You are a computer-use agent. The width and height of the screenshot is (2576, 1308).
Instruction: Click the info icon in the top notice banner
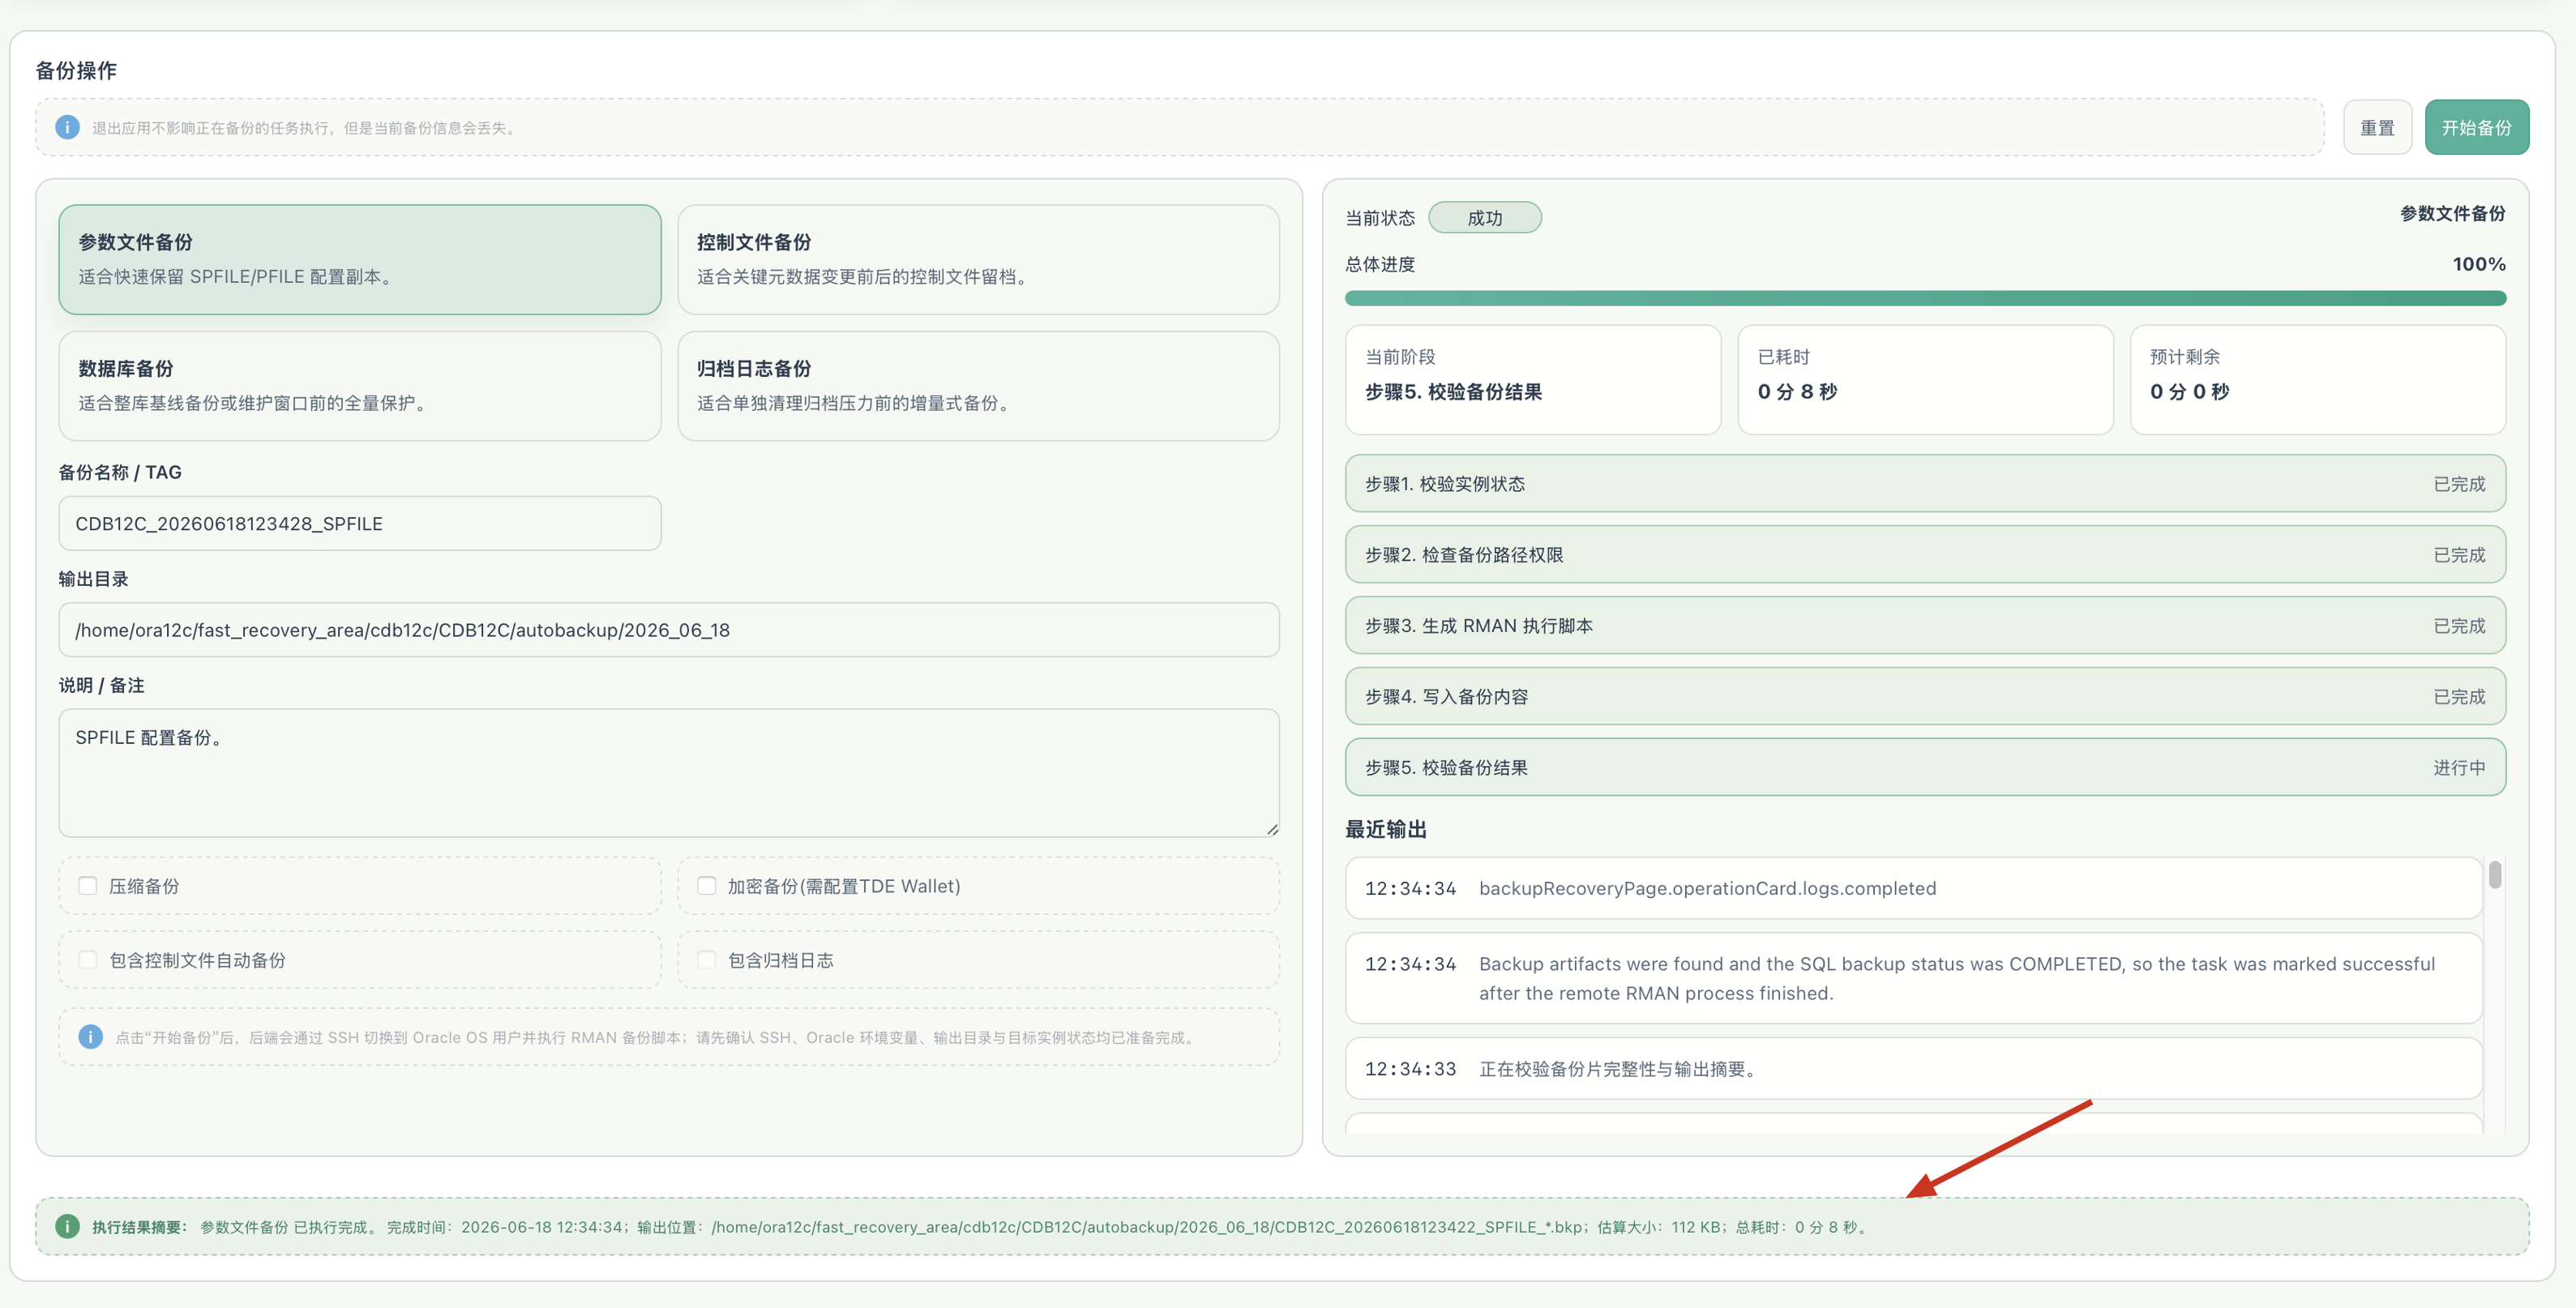[67, 127]
